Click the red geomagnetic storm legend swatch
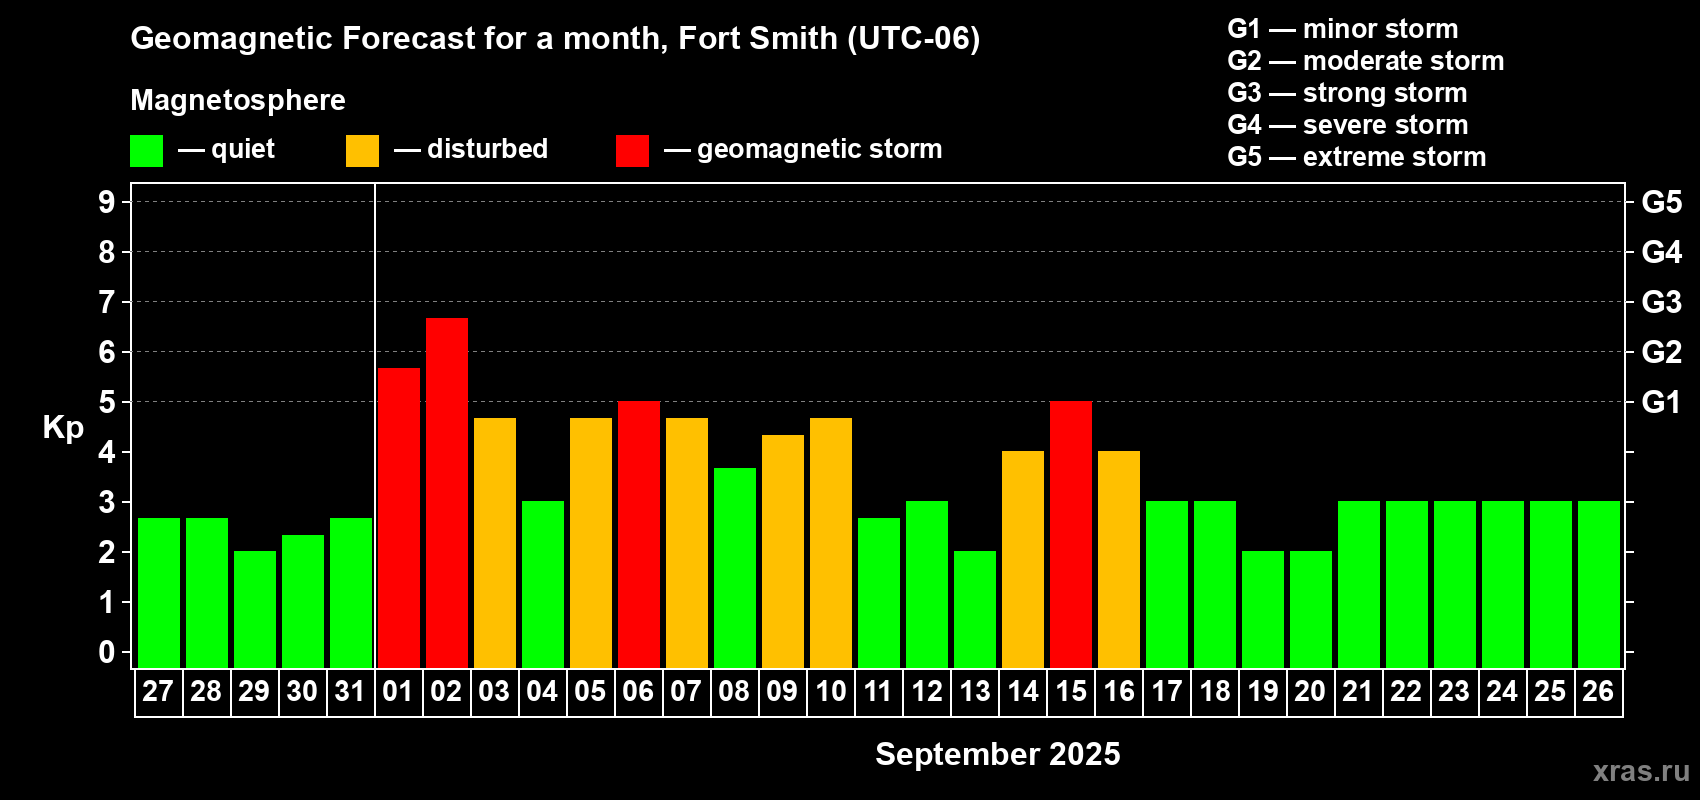The image size is (1700, 800). [632, 151]
